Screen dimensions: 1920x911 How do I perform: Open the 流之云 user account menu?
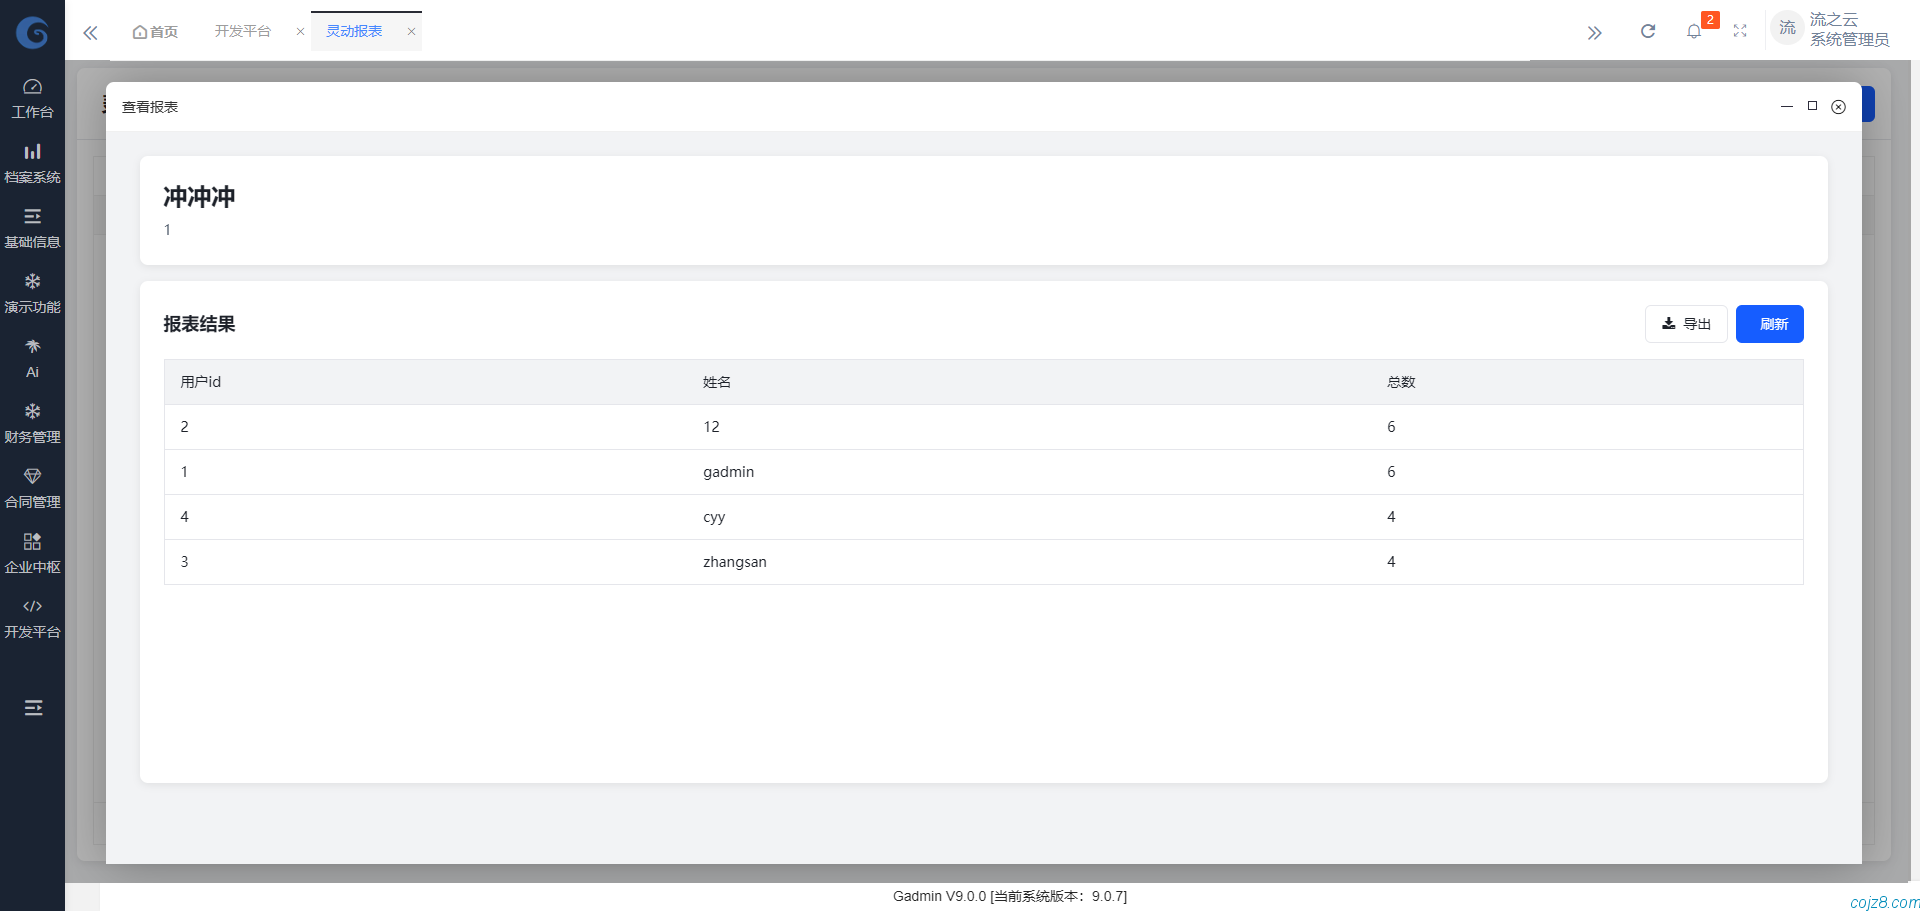1830,30
